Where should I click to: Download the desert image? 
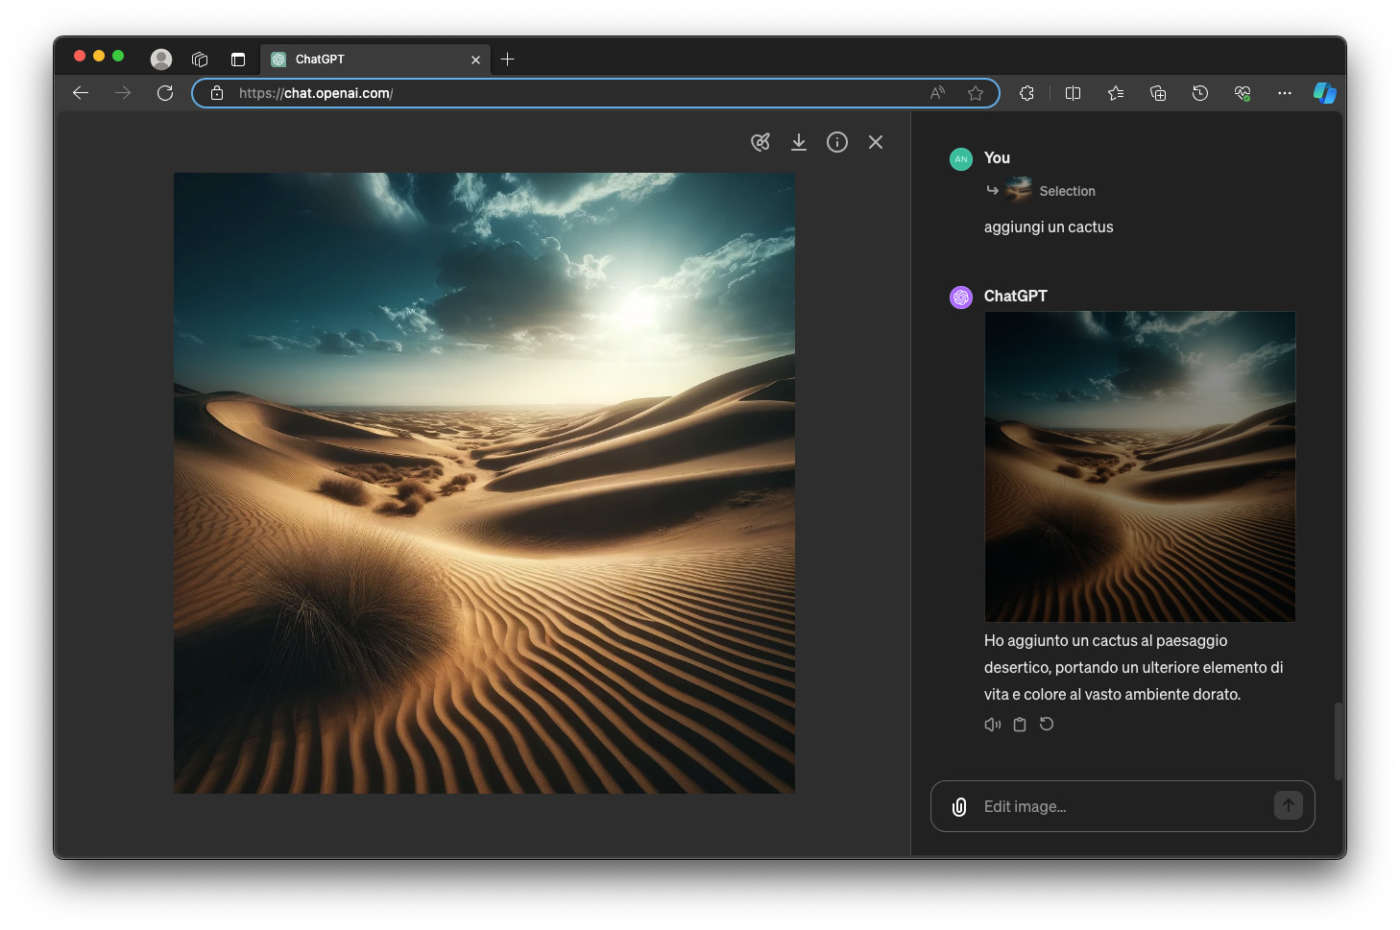[x=798, y=142]
